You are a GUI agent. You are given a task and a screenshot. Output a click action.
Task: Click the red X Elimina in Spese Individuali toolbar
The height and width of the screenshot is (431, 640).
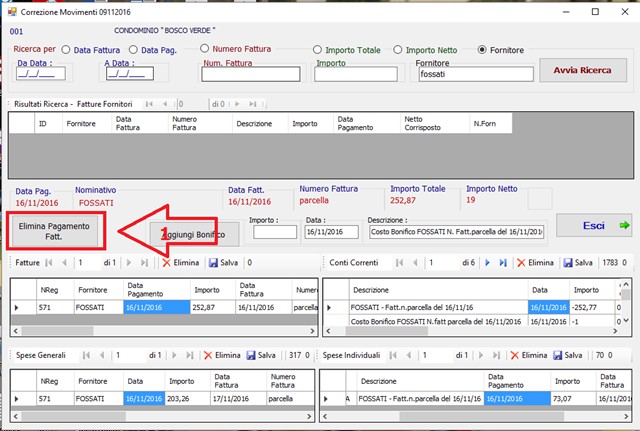pos(529,355)
